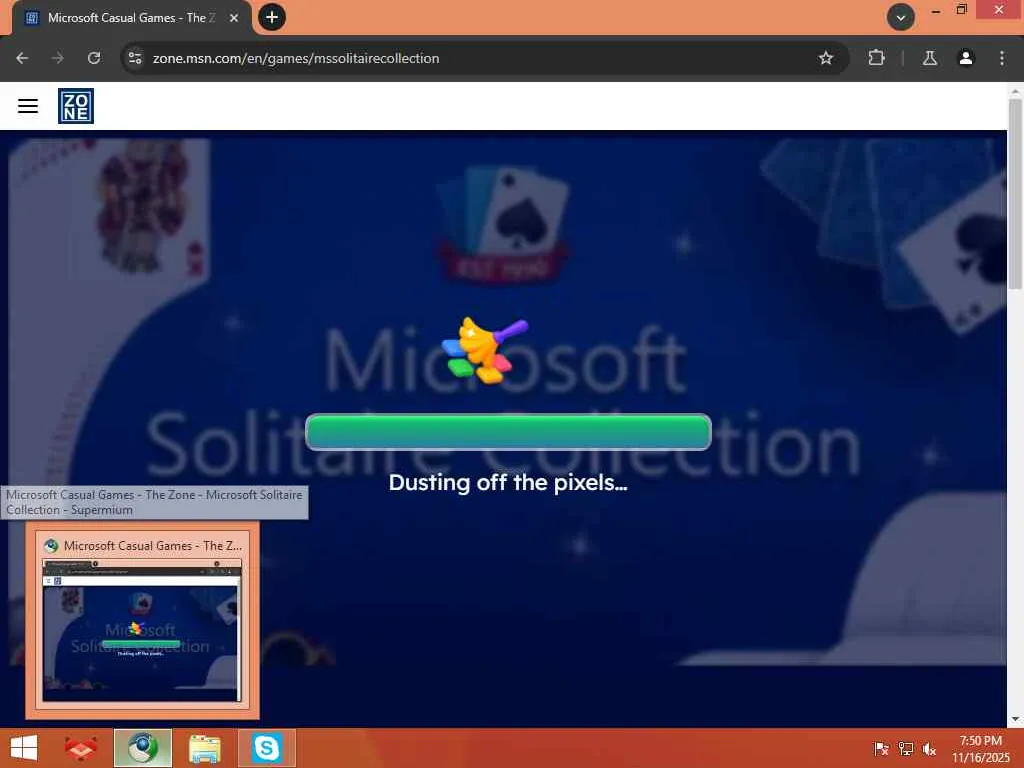Click the ZONE logo
The width and height of the screenshot is (1024, 768).
pyautogui.click(x=76, y=106)
